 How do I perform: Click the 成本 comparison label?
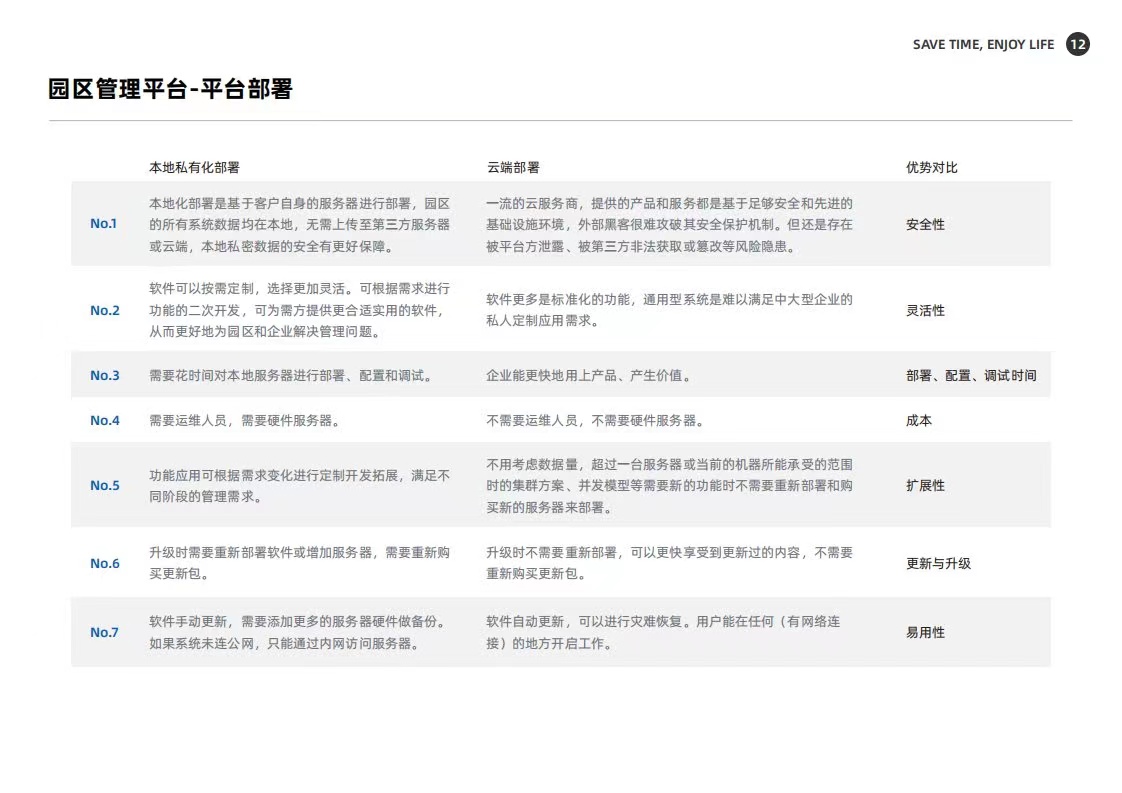tap(918, 421)
